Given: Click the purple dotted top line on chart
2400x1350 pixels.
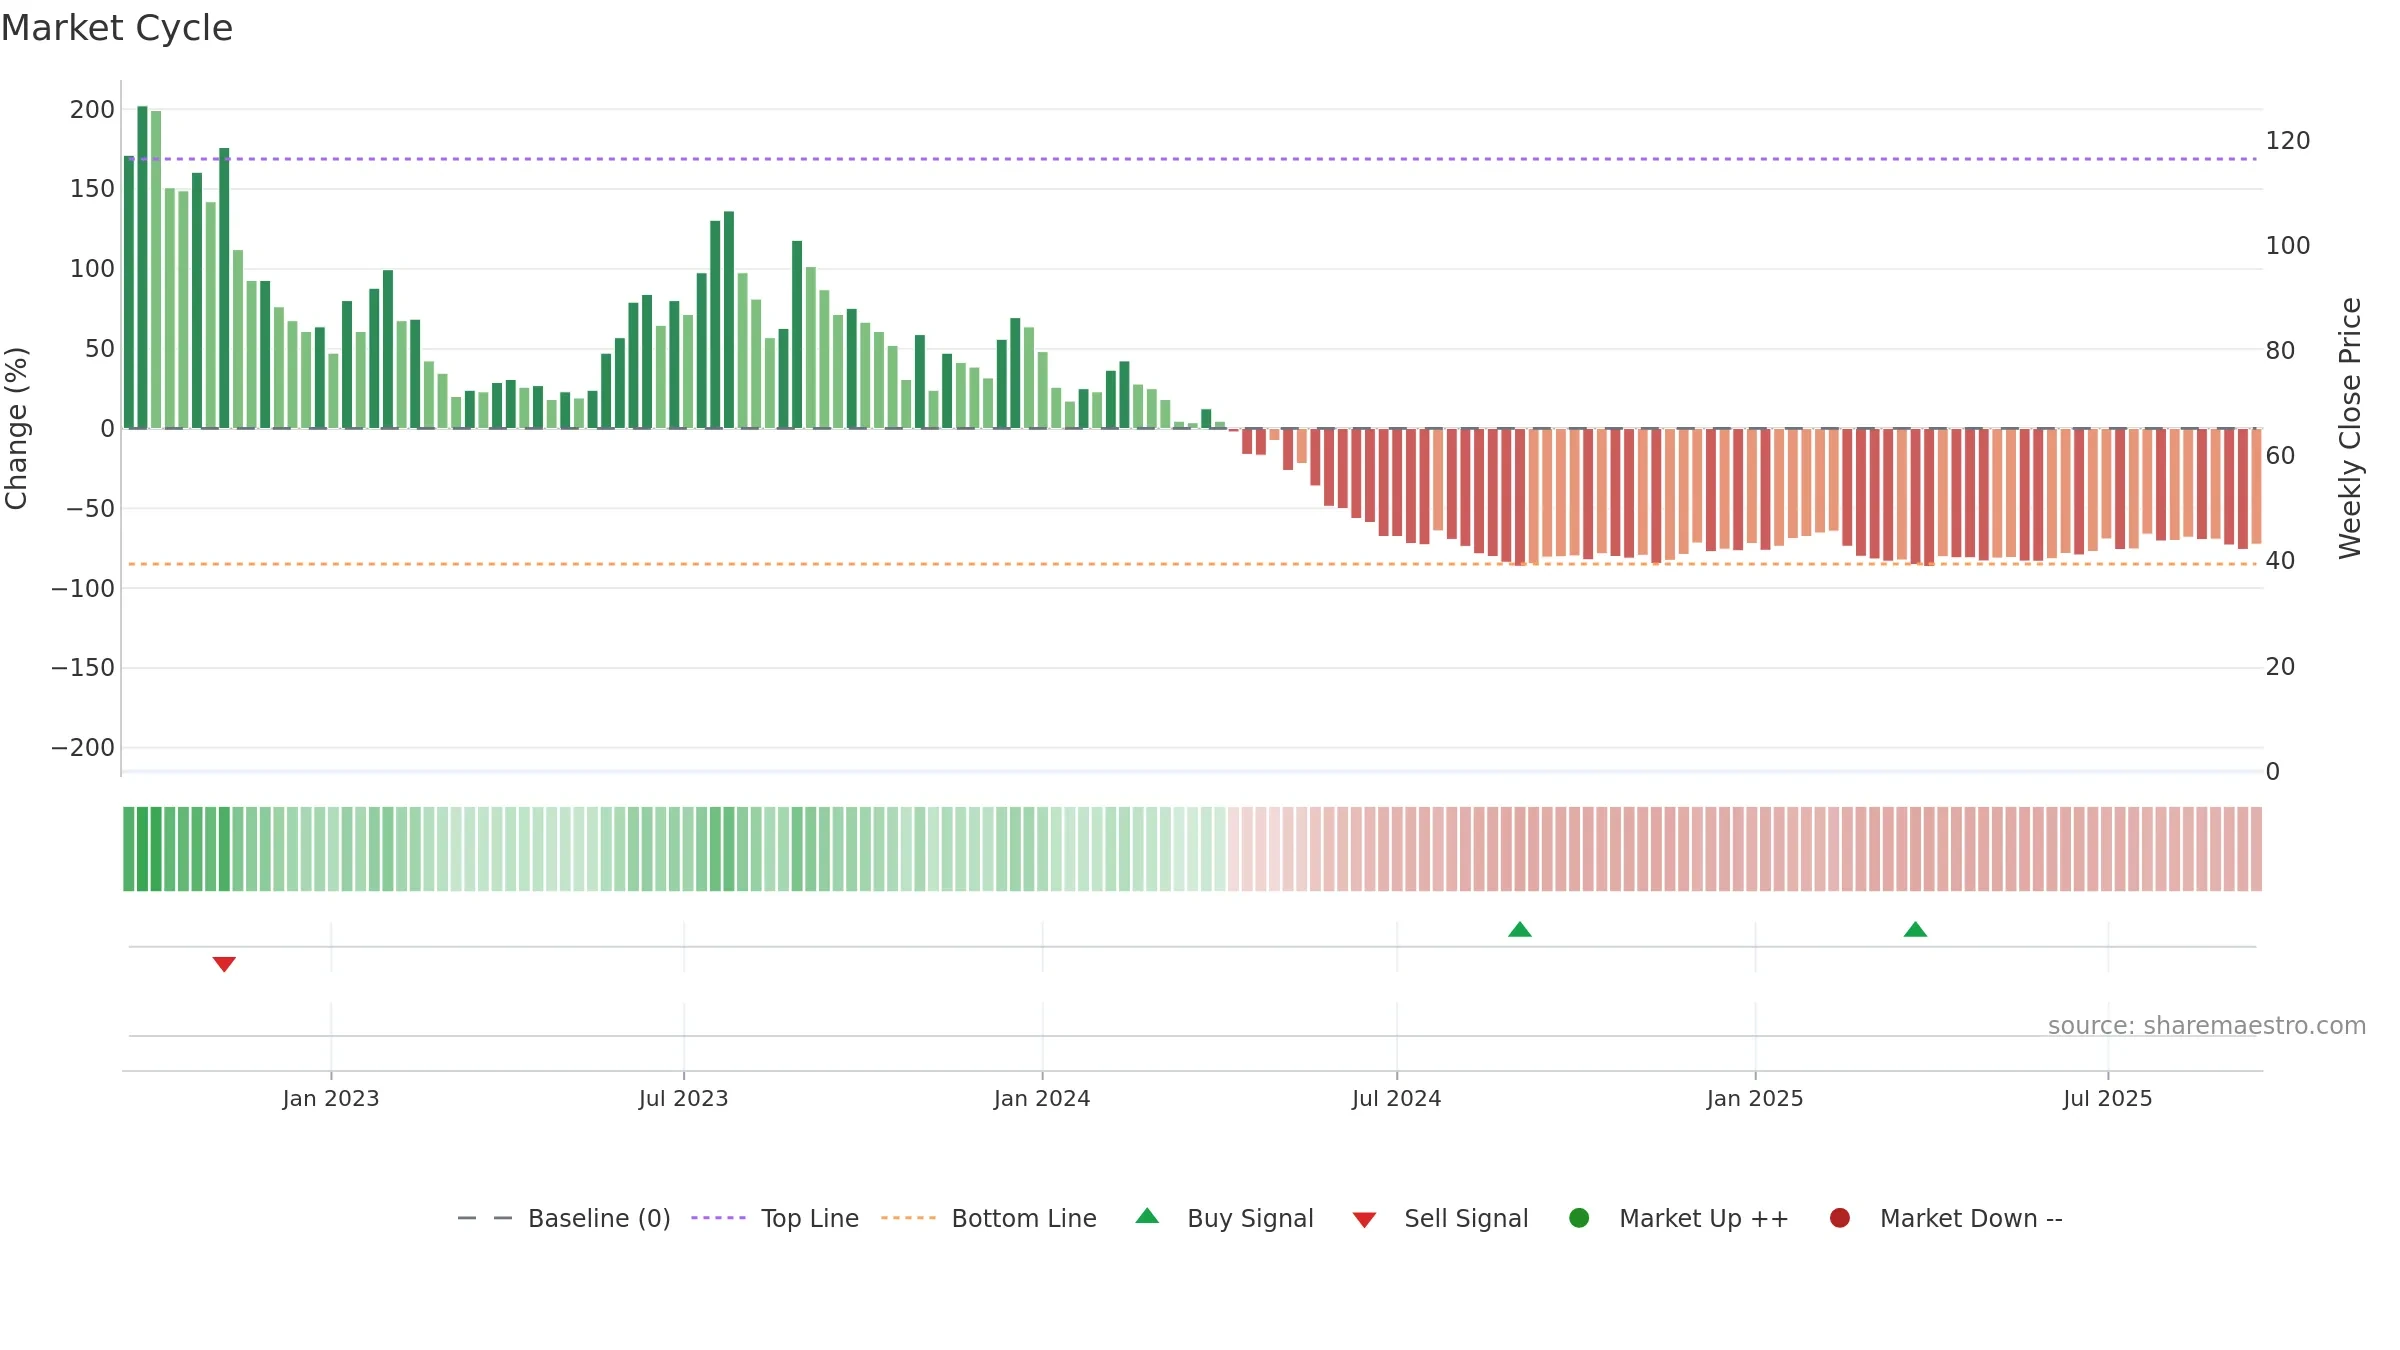Looking at the screenshot, I should click(1192, 159).
